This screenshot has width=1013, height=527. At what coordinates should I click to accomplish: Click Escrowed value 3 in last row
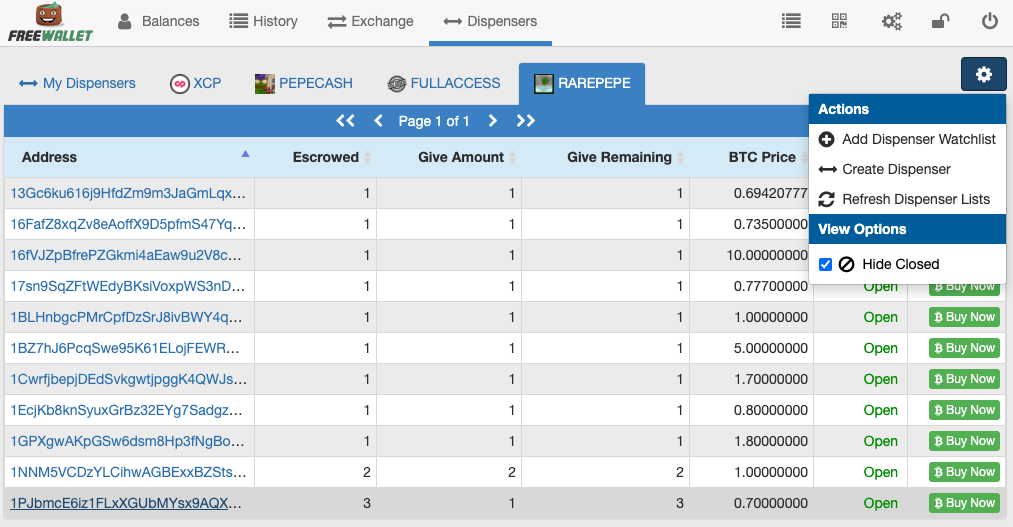point(367,503)
